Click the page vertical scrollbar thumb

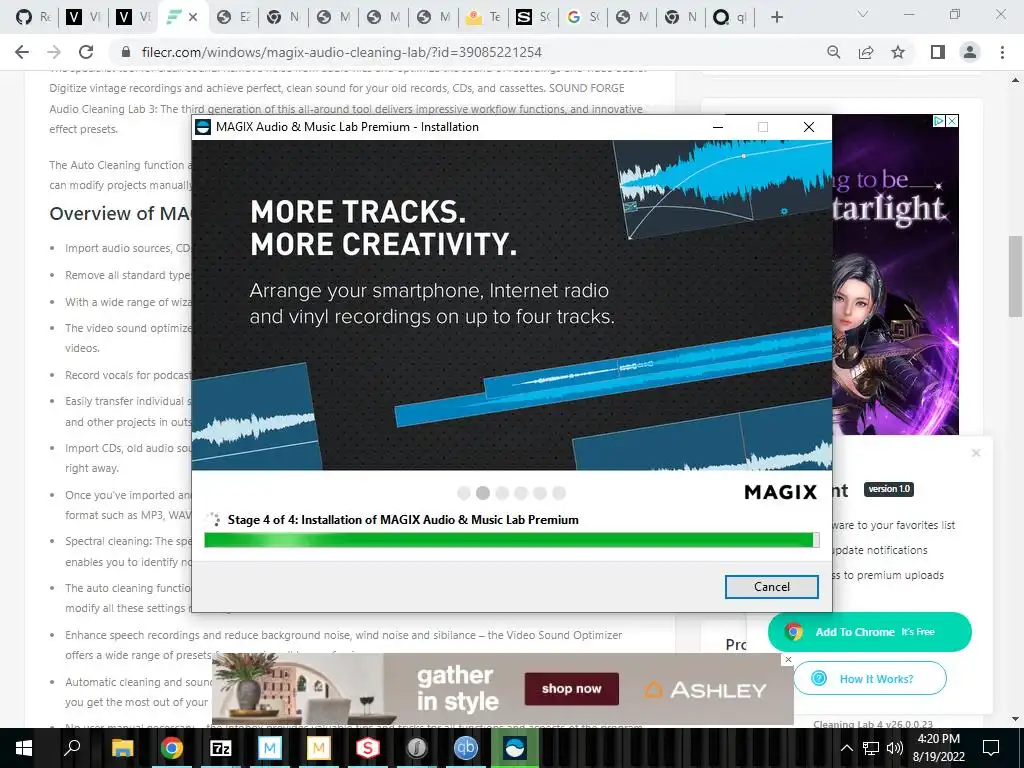click(x=1015, y=274)
